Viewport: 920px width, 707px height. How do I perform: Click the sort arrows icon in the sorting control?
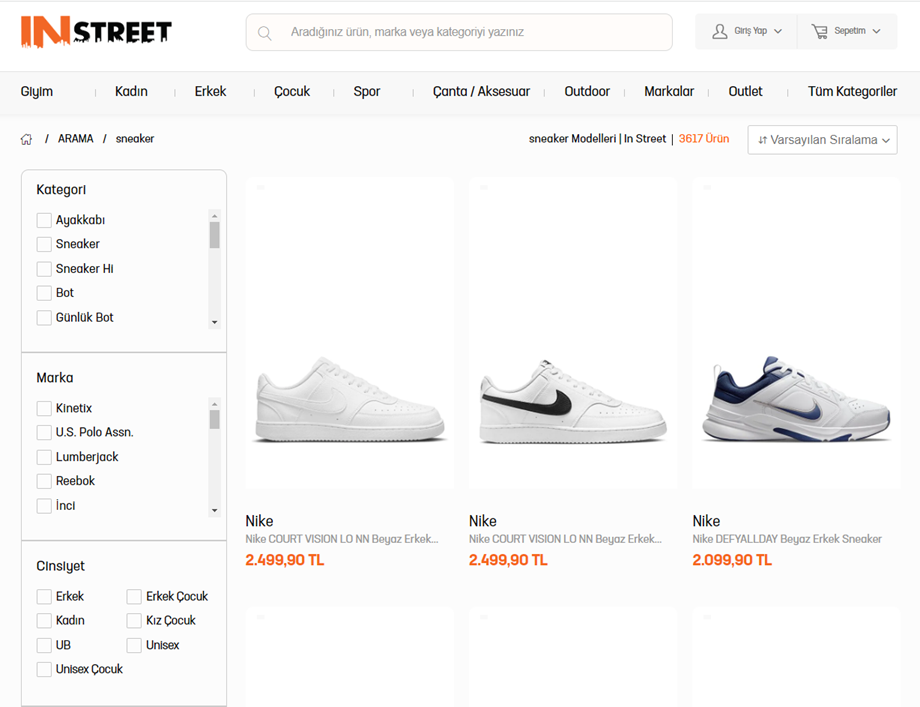[x=762, y=140]
